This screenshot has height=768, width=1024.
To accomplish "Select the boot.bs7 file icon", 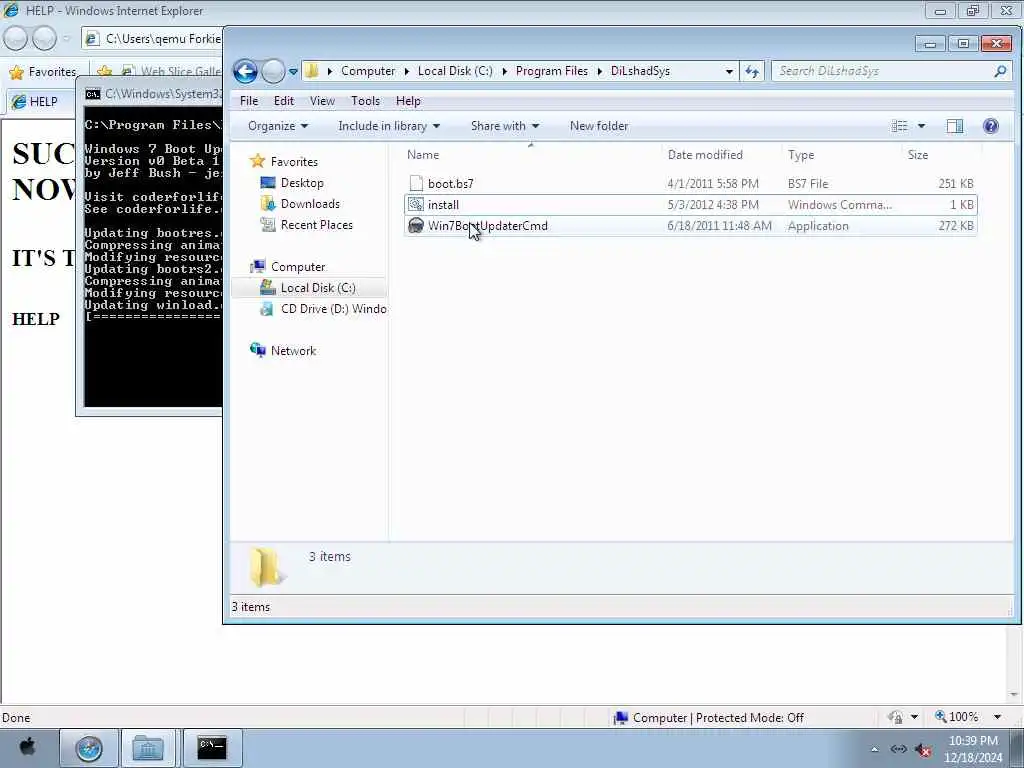I will click(x=416, y=184).
